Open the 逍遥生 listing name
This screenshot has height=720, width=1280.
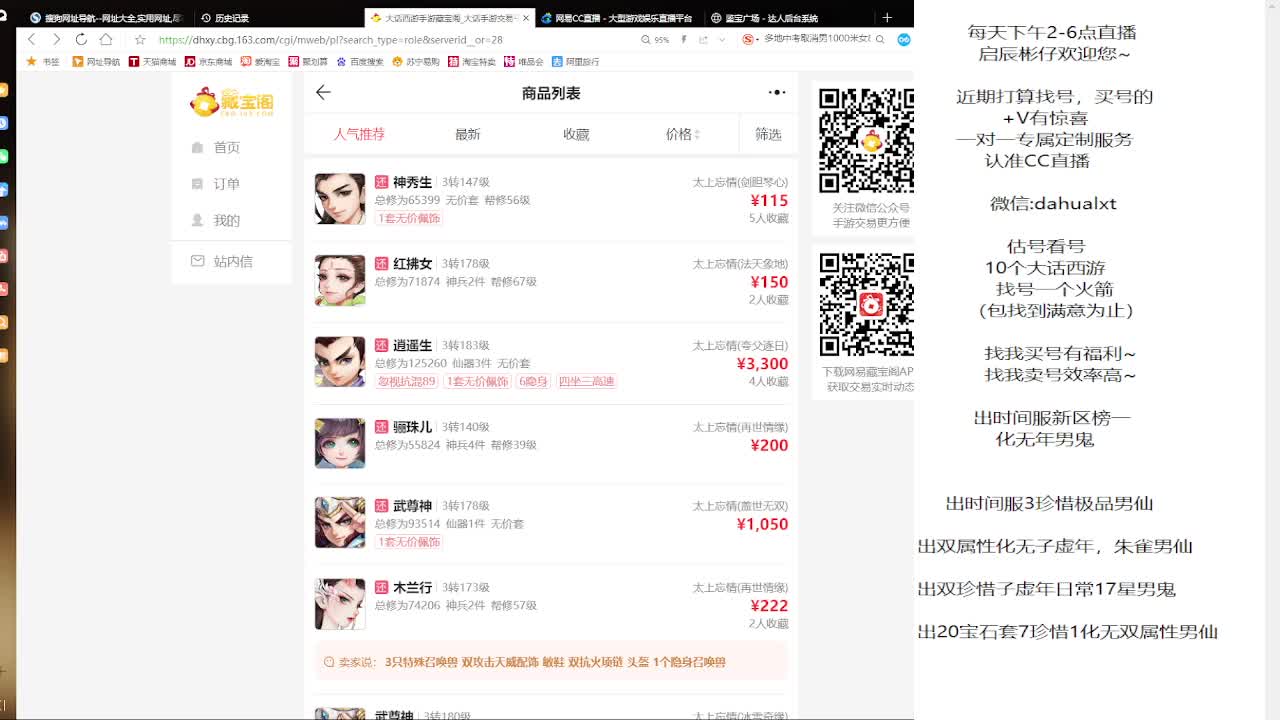pyautogui.click(x=412, y=345)
